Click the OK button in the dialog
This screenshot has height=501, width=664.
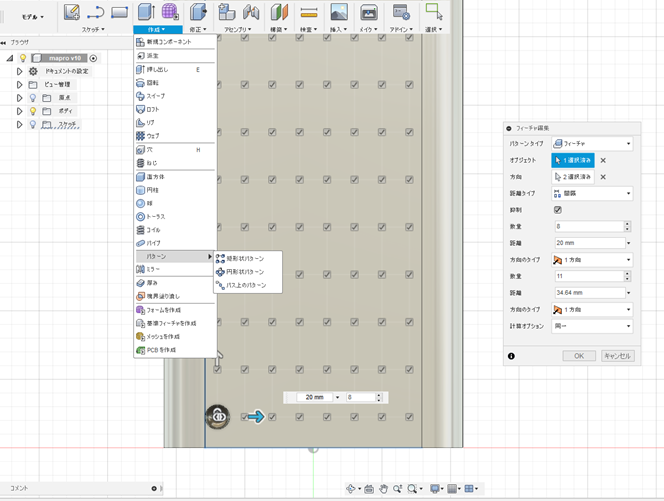point(579,356)
